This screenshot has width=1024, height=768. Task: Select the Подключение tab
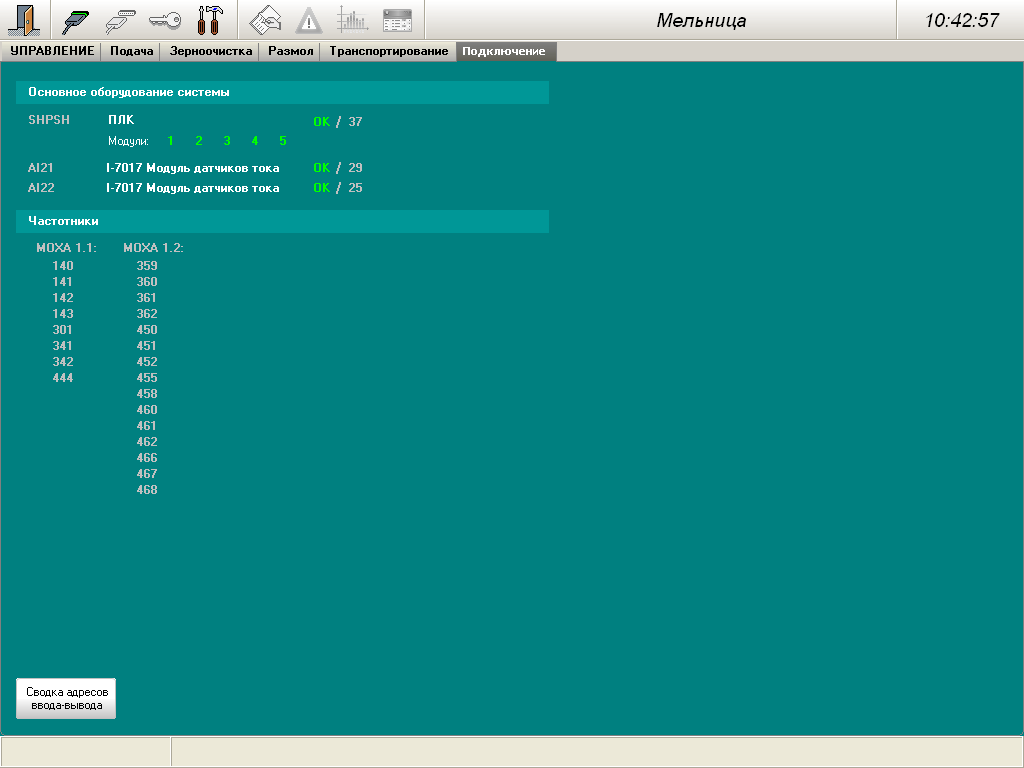point(504,51)
